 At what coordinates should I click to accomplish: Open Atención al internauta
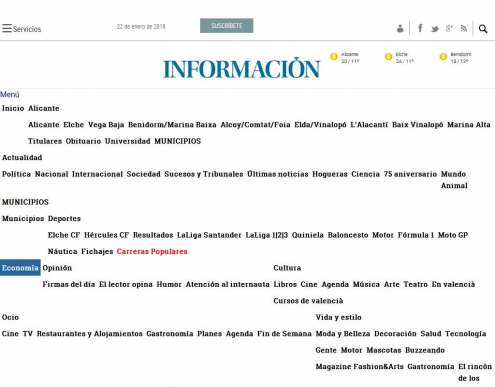pyautogui.click(x=227, y=284)
